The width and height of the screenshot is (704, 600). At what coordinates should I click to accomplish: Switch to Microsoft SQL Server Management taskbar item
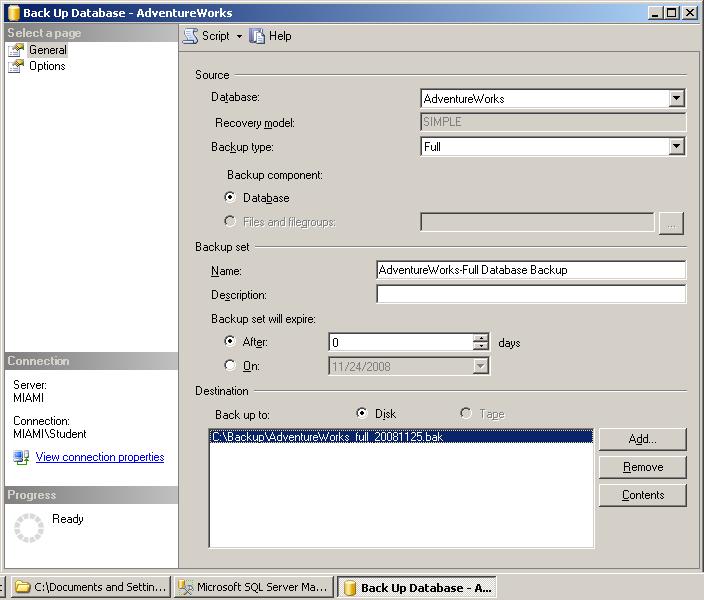coord(254,587)
